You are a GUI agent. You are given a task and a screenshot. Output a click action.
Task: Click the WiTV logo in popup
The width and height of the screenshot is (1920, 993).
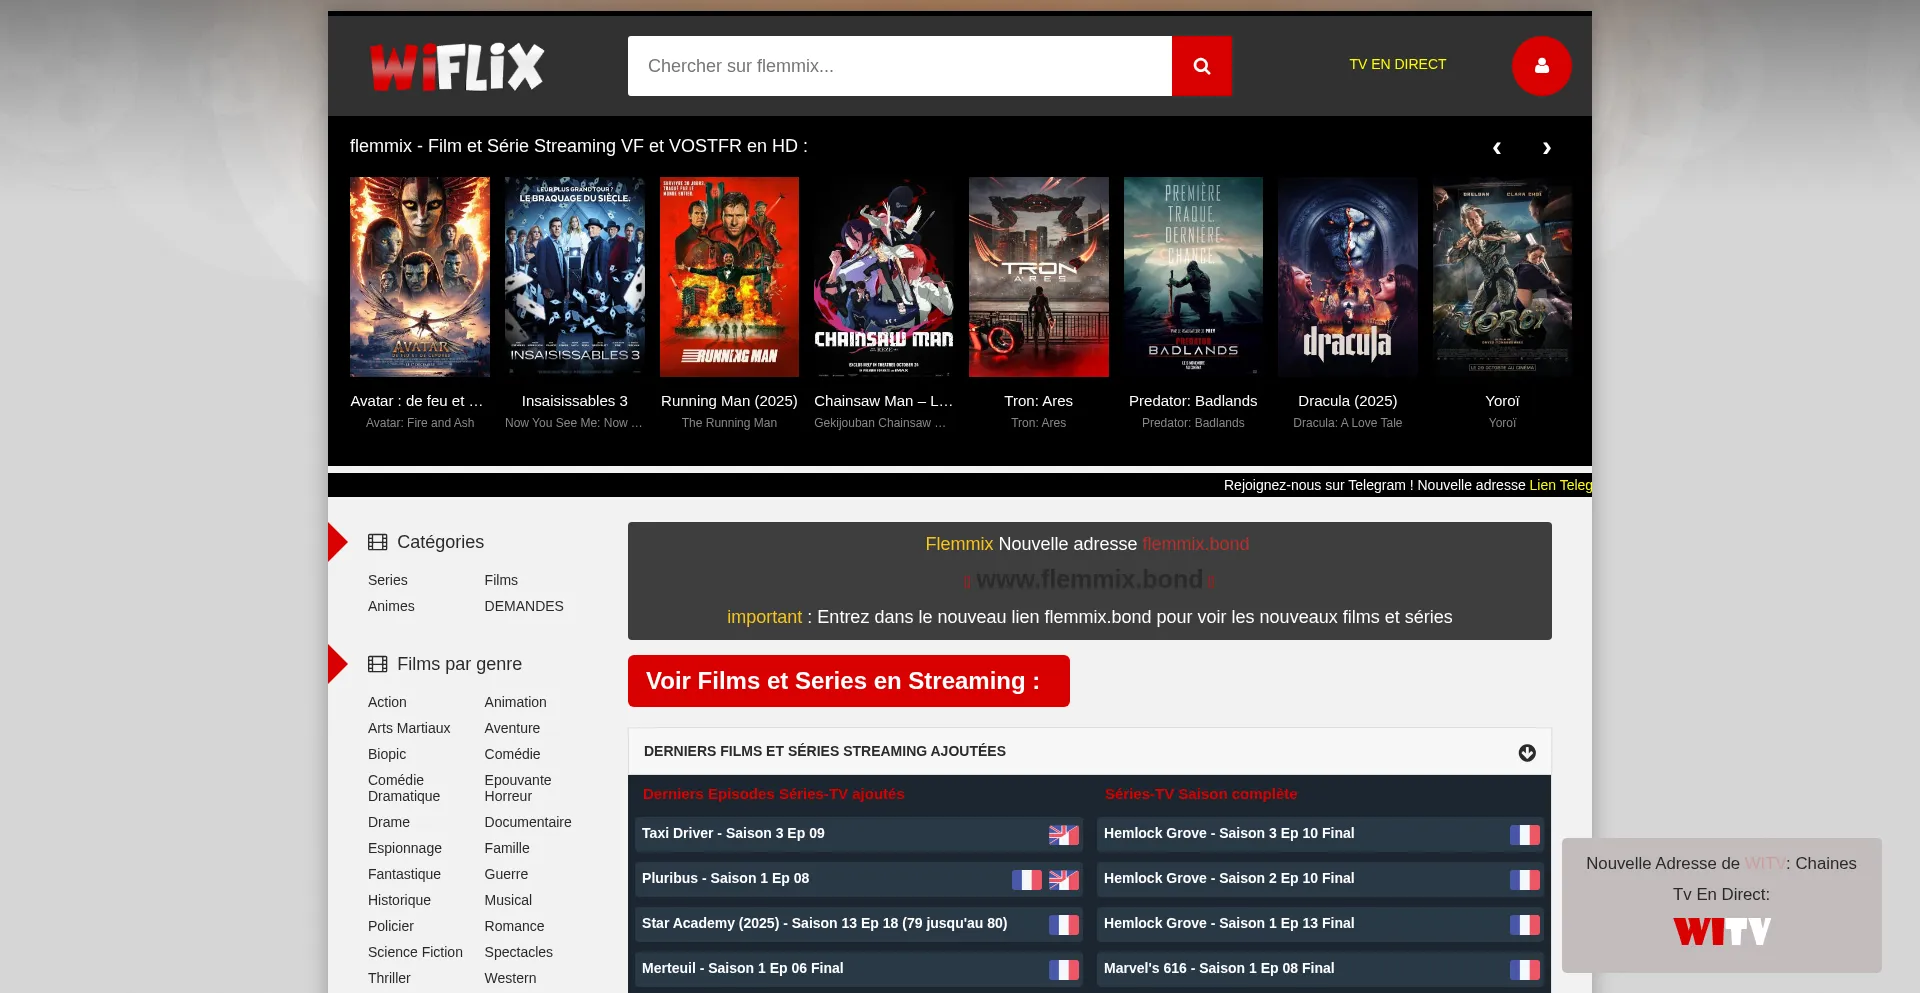1722,932
